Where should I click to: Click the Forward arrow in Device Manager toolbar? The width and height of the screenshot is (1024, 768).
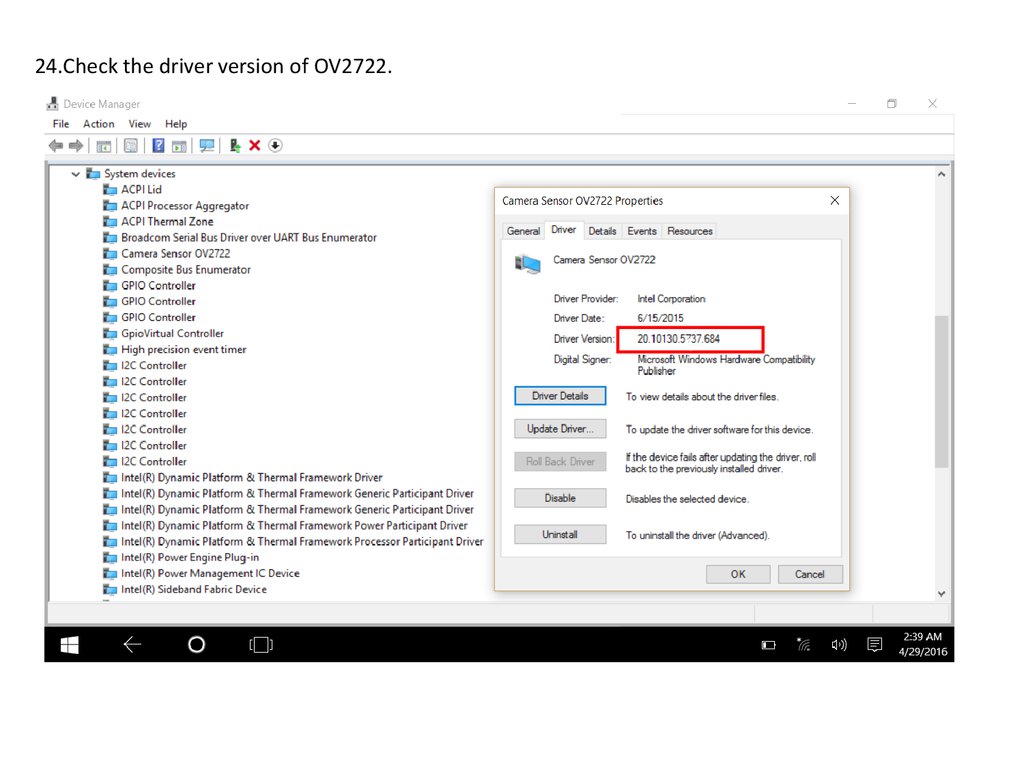pos(76,146)
